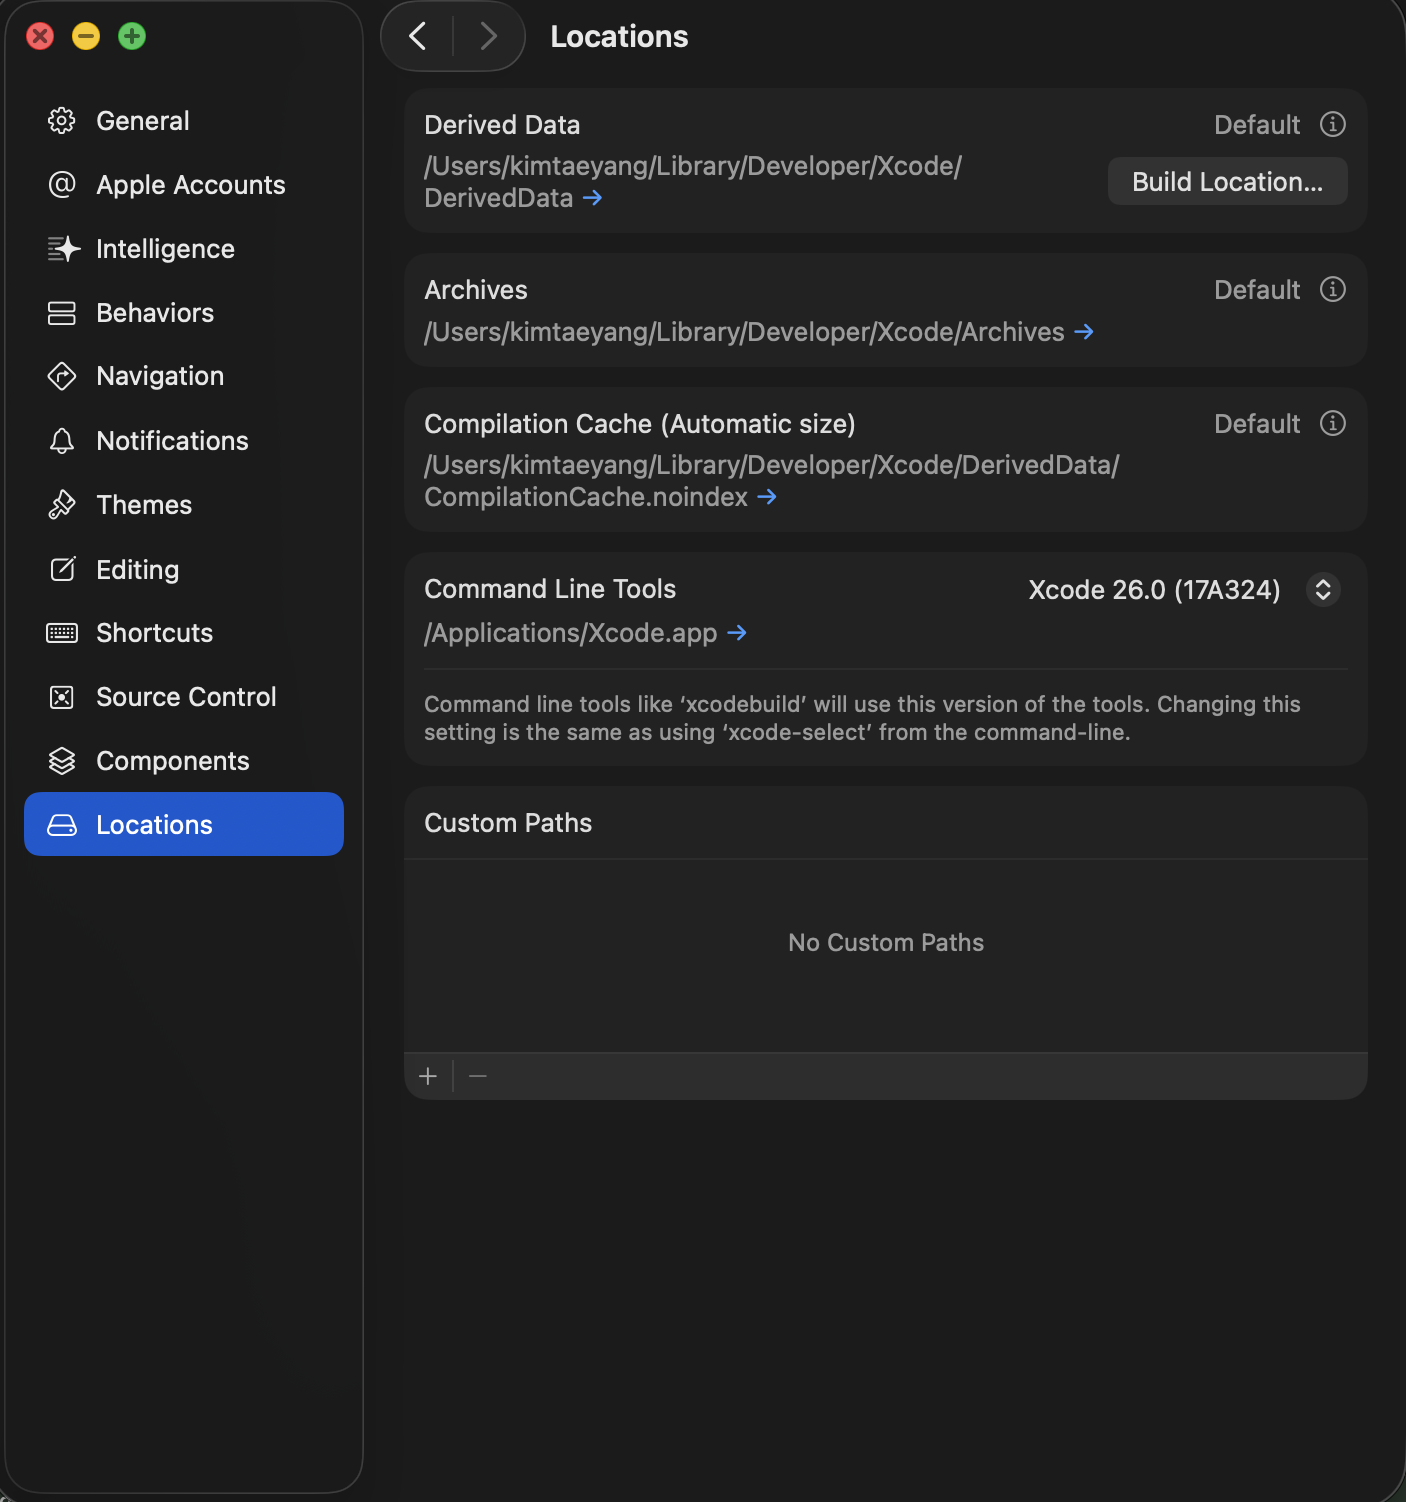Click the Notifications bell icon
The image size is (1406, 1502).
point(62,441)
